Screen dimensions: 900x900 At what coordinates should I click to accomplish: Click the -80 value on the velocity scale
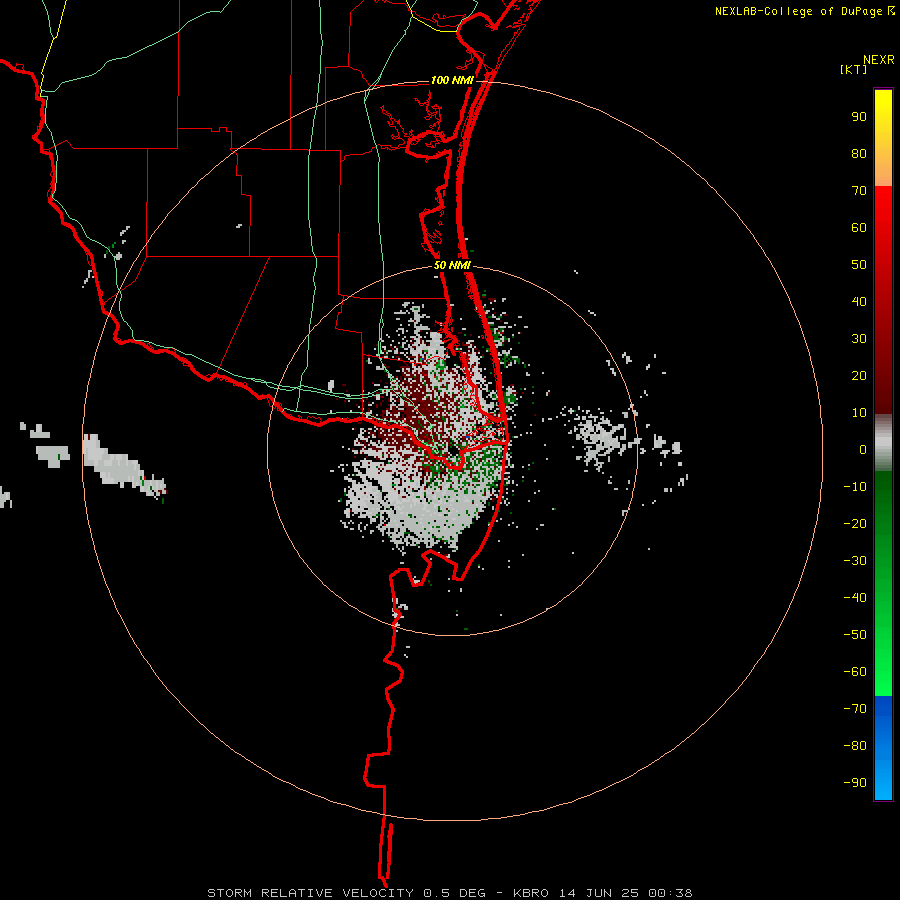(x=855, y=746)
